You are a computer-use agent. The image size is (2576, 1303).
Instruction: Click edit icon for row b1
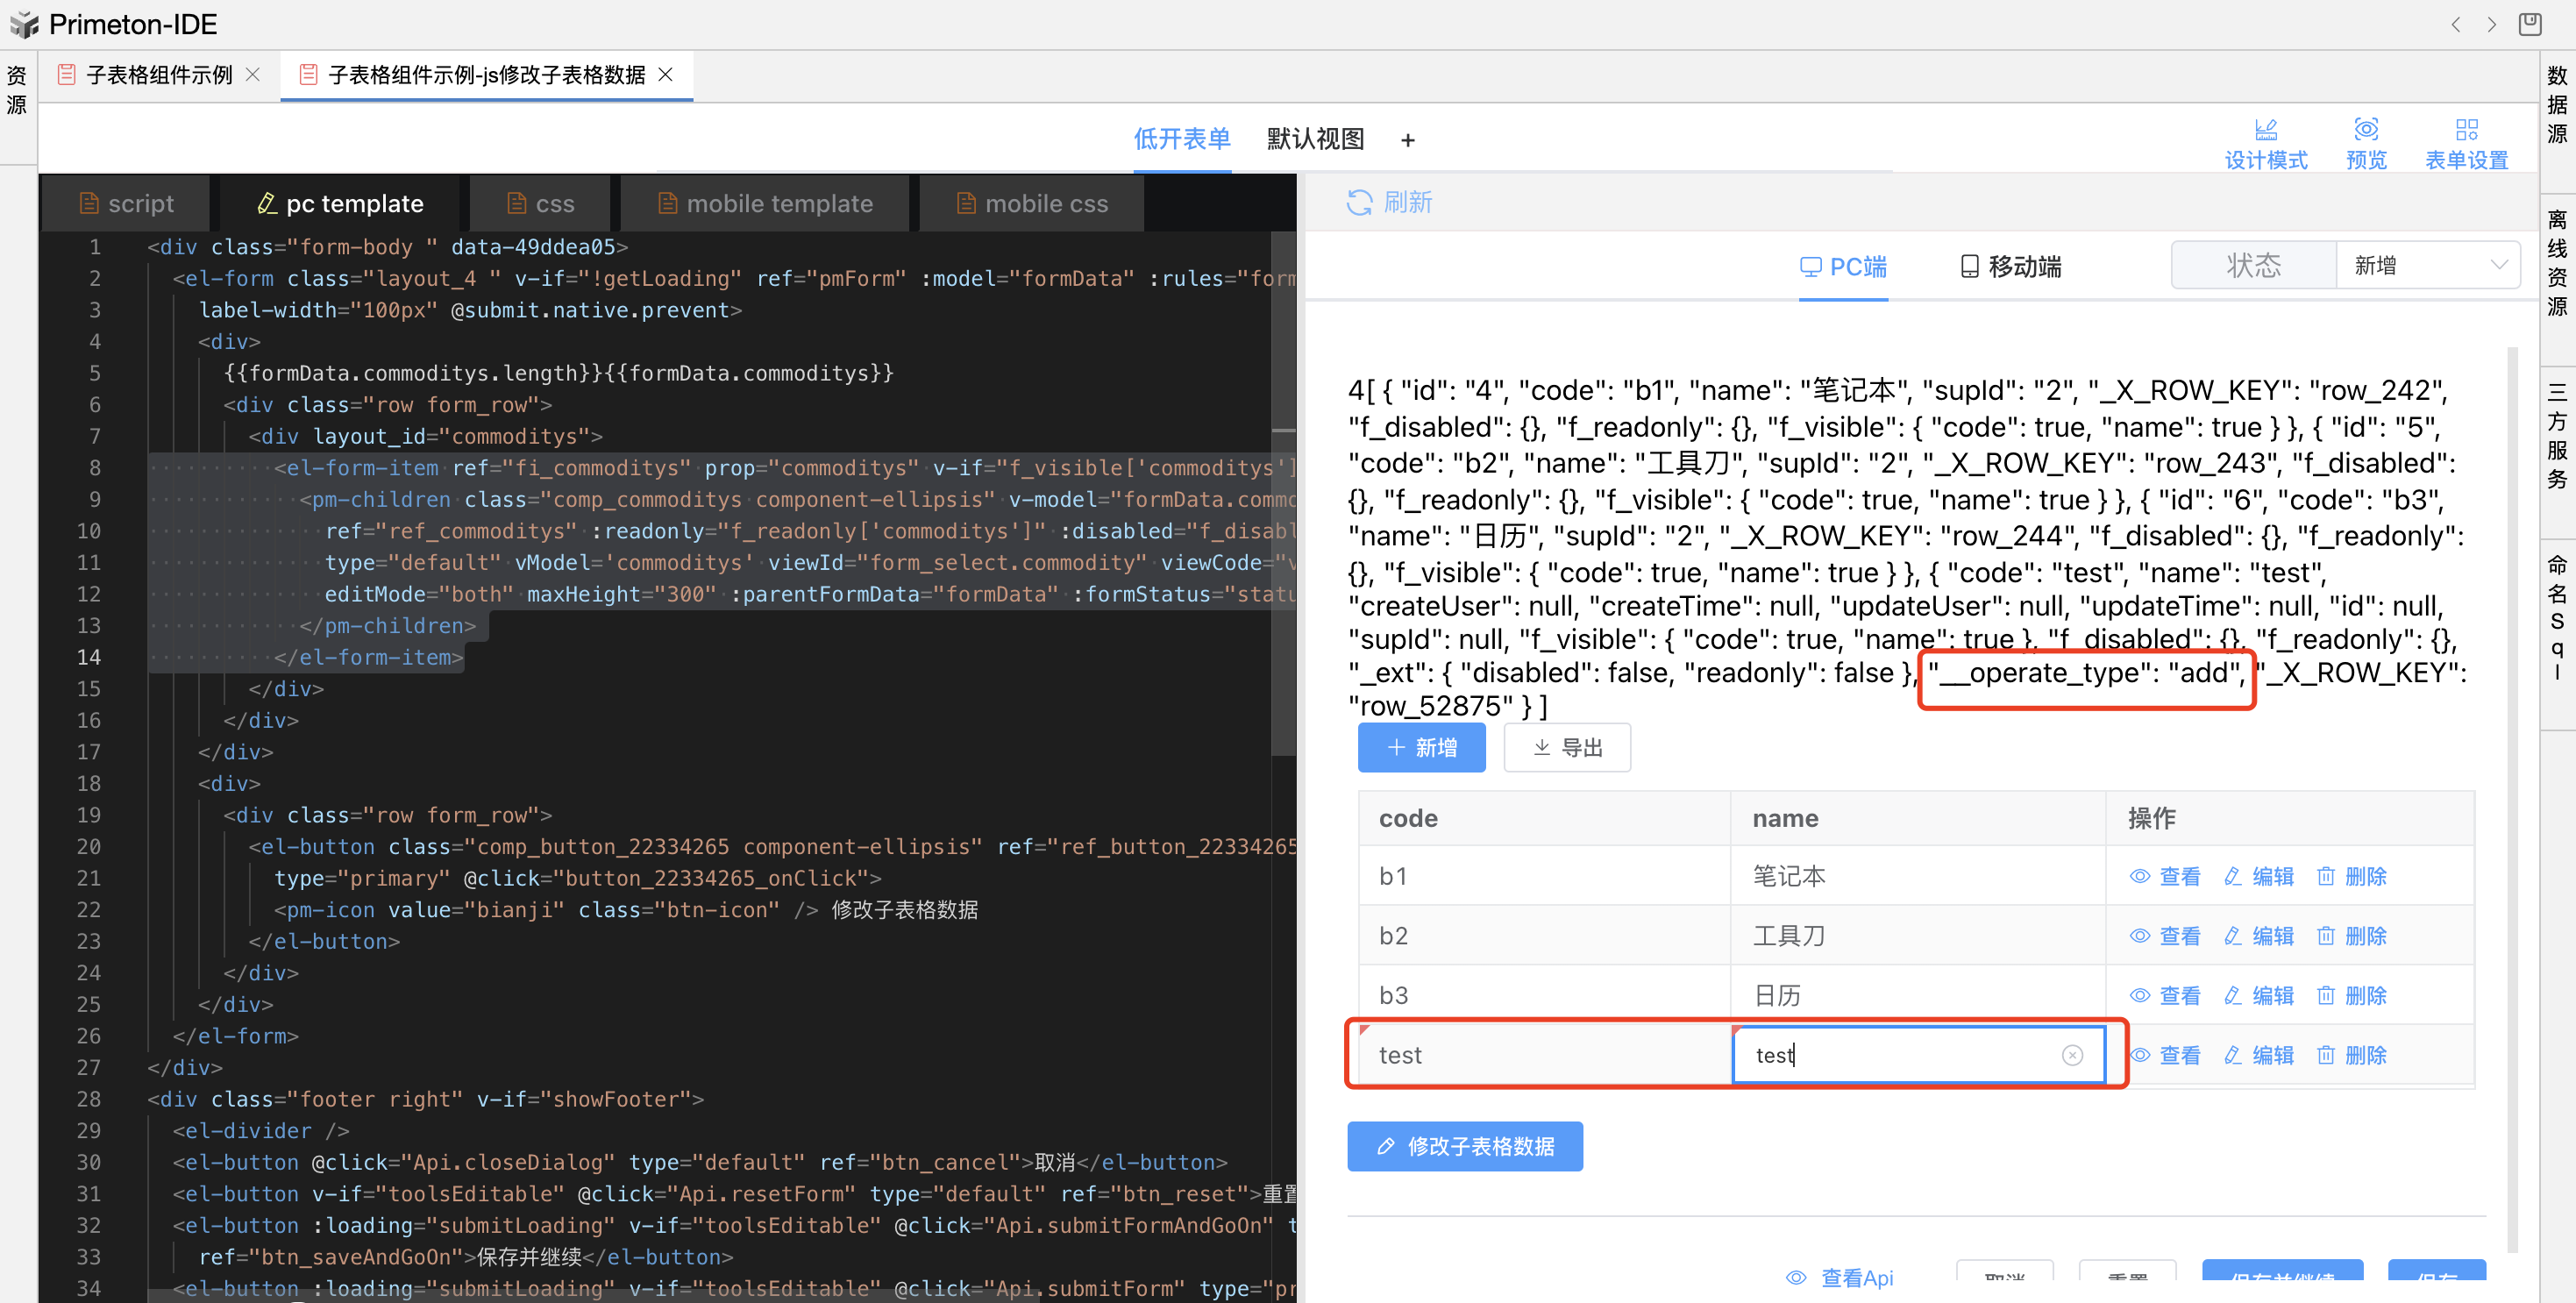pyautogui.click(x=2232, y=877)
